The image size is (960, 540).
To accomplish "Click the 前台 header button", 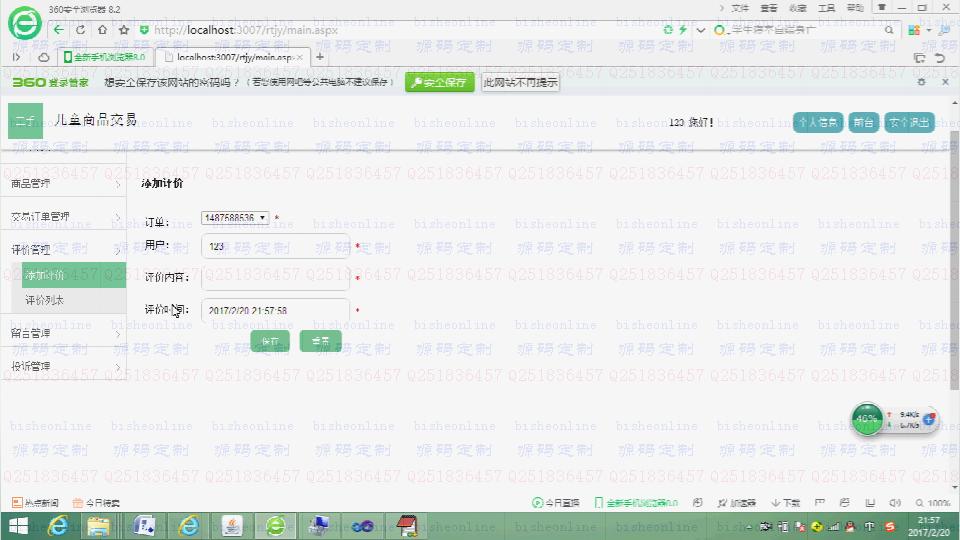I will pos(863,122).
